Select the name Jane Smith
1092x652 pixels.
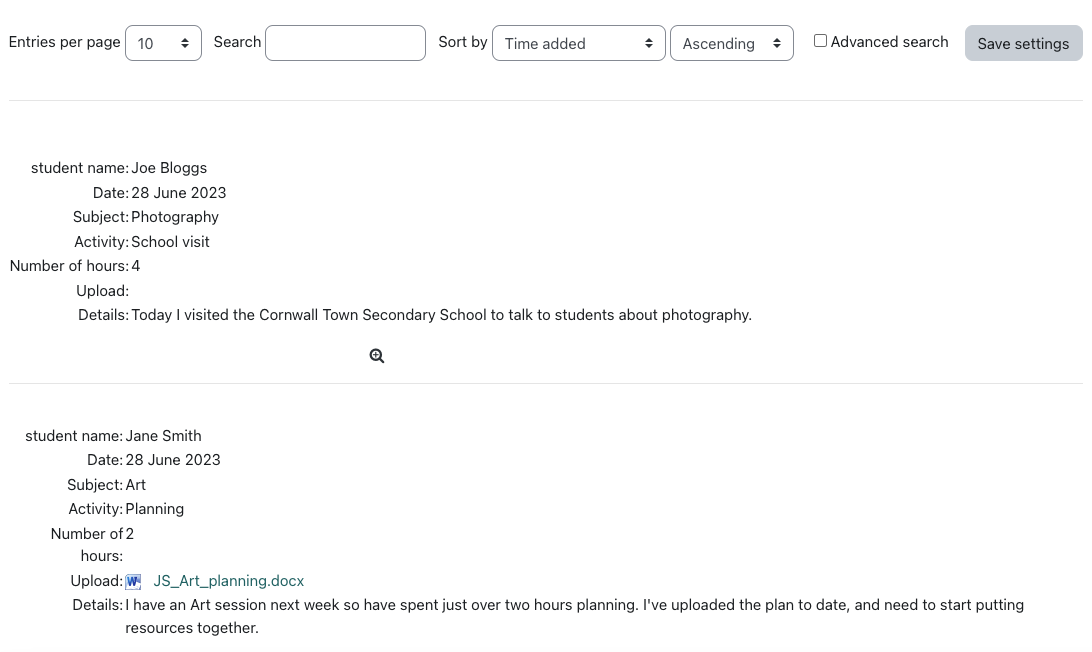coord(164,436)
